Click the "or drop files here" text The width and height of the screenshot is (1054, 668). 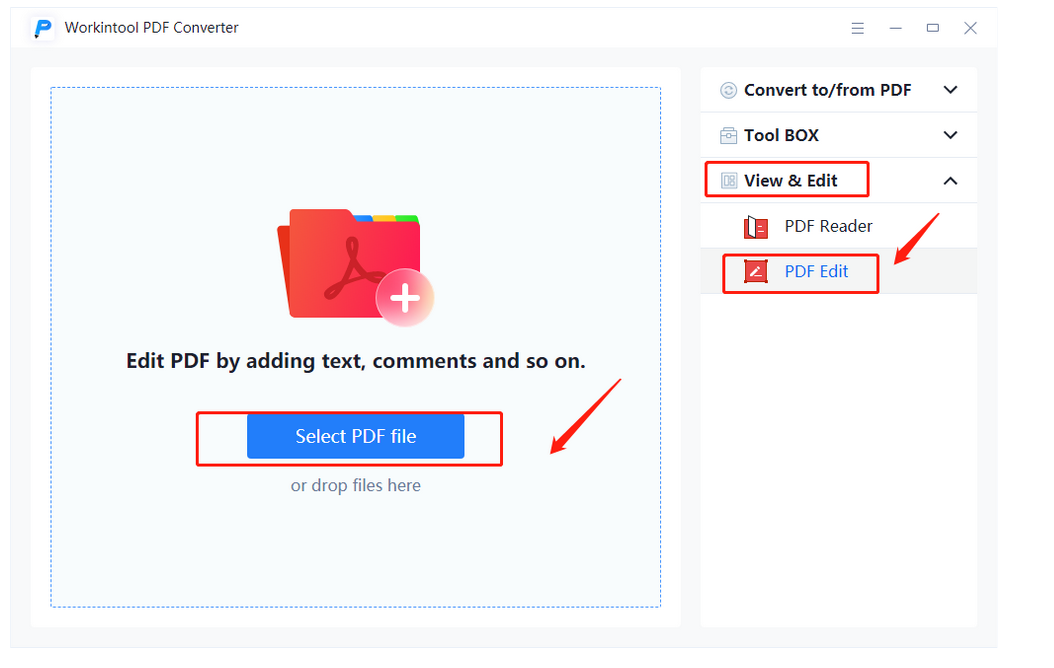coord(355,485)
